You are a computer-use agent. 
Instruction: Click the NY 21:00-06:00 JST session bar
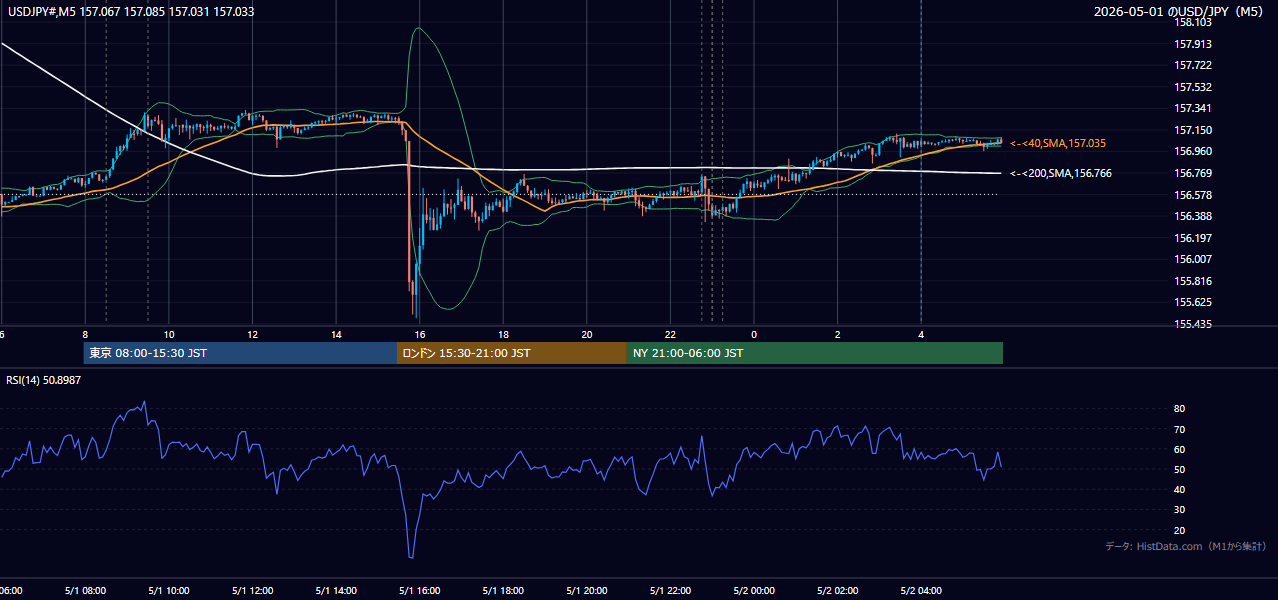click(815, 353)
